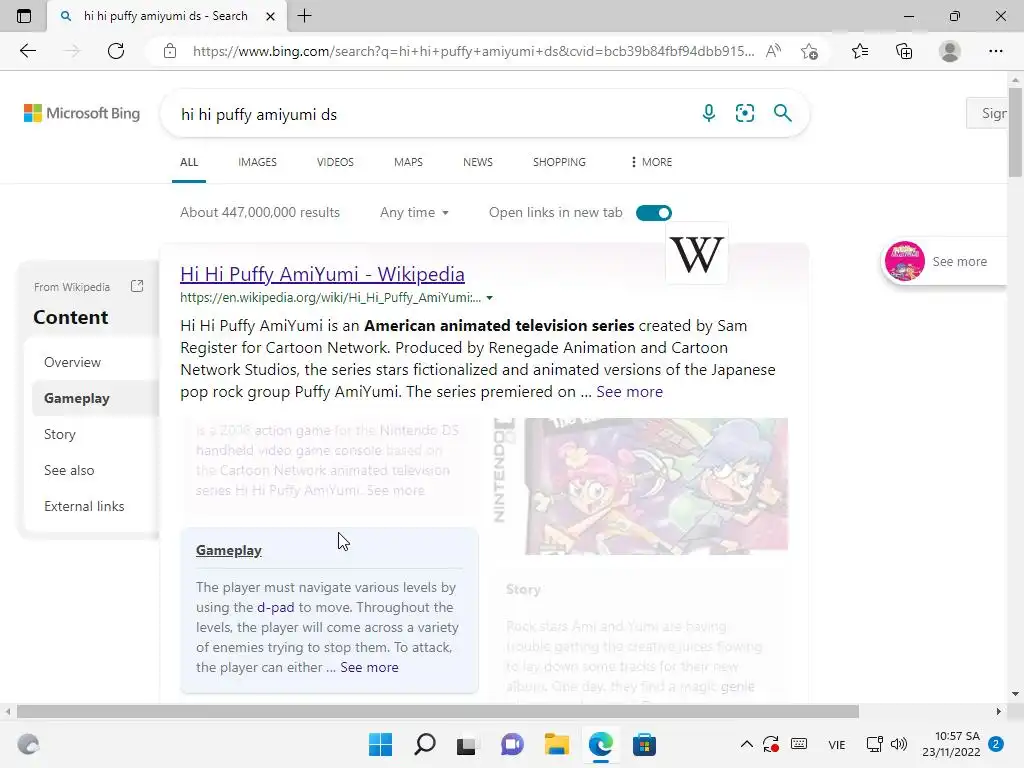Screen dimensions: 1024x768
Task: Switch to the IMAGES tab
Action: click(257, 162)
